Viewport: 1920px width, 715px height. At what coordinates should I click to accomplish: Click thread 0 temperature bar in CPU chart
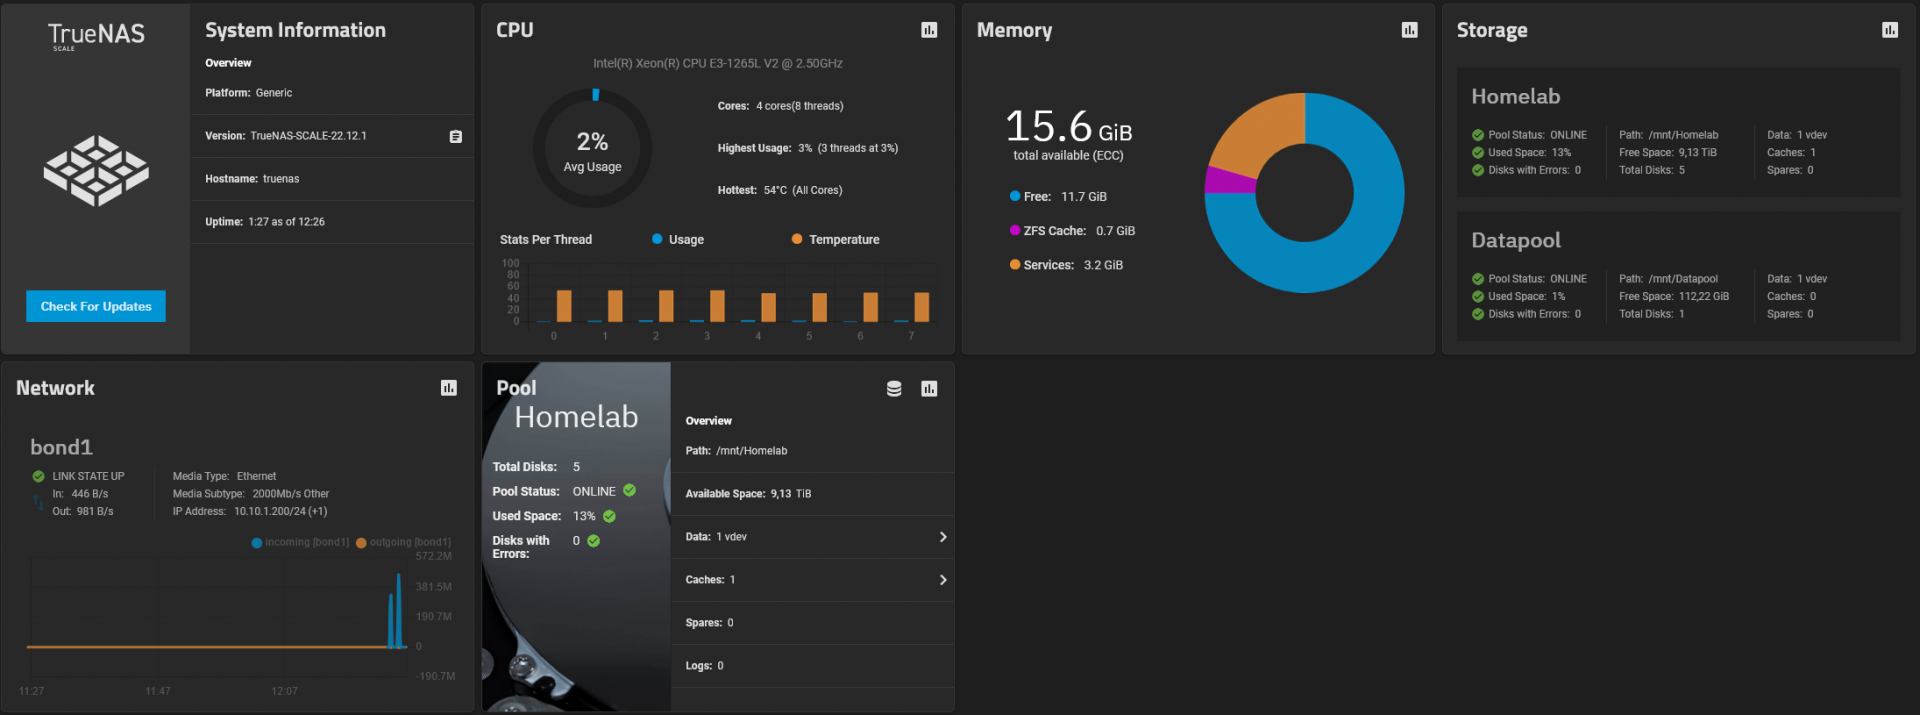(x=564, y=306)
